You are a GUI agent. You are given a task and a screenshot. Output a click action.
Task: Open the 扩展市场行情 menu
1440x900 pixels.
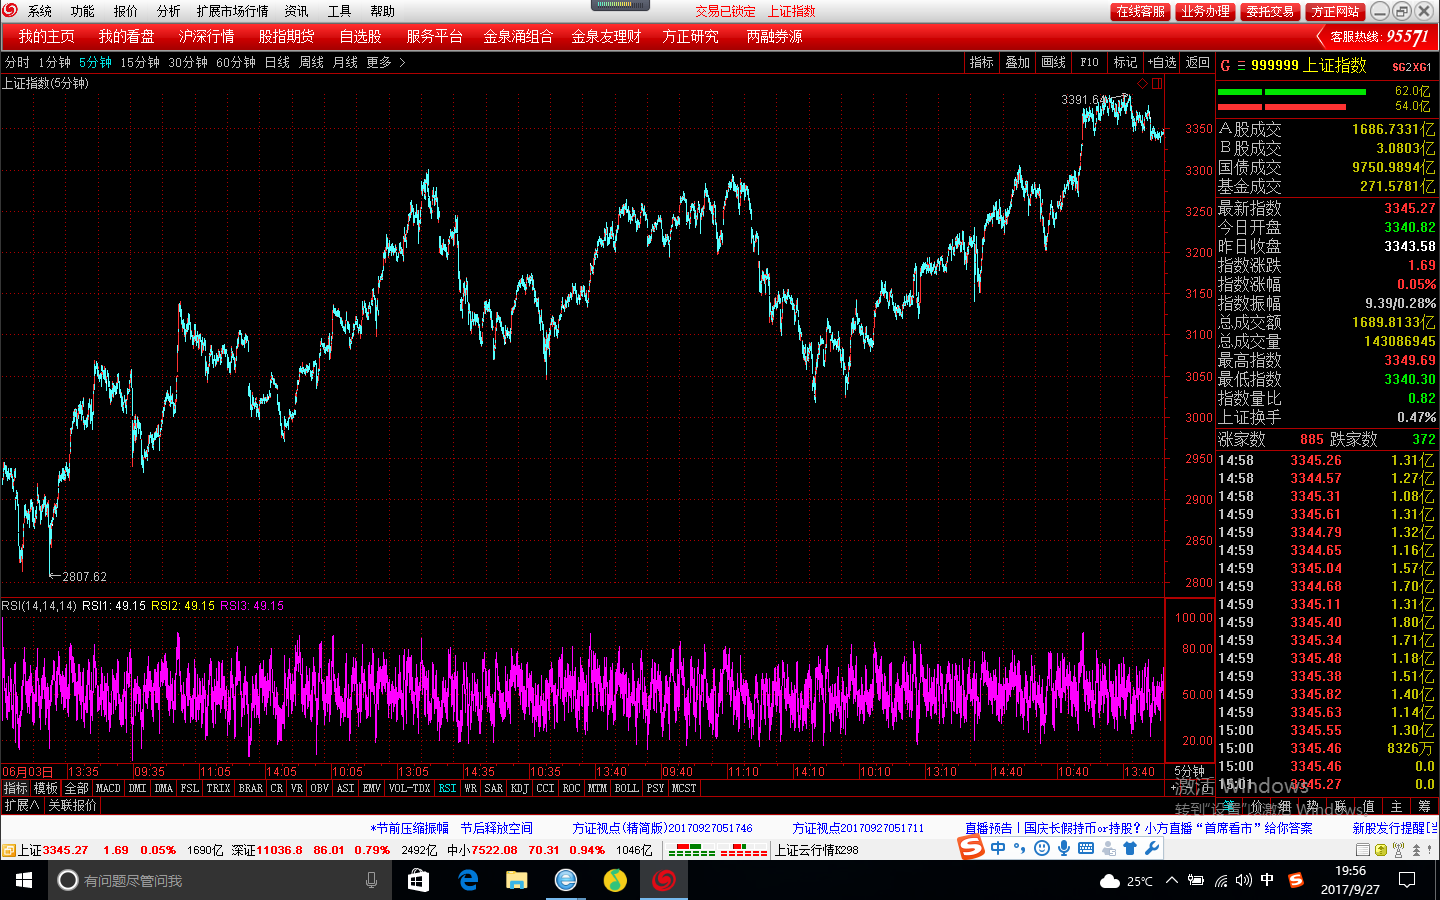tap(233, 11)
